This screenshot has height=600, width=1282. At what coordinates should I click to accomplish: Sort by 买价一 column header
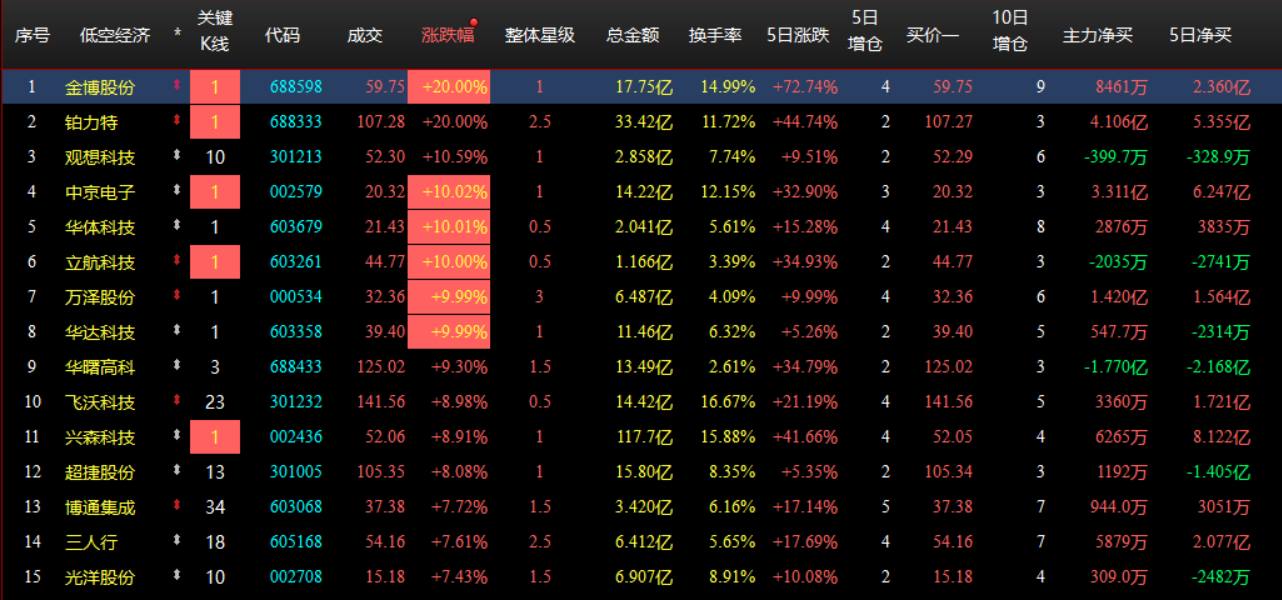pos(933,35)
